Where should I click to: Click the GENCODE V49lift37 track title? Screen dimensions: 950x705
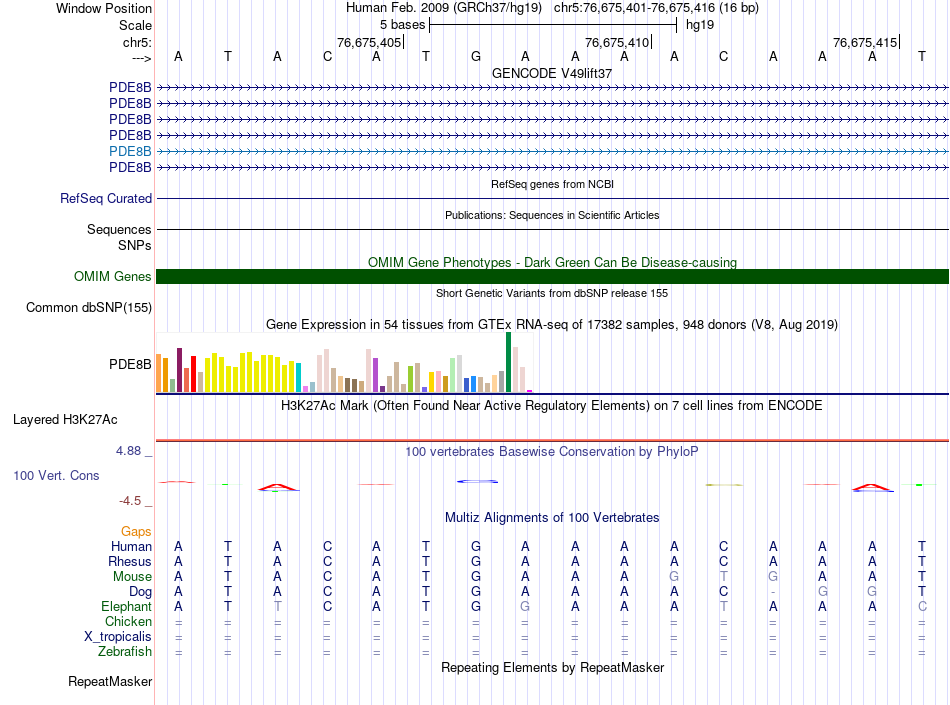pyautogui.click(x=552, y=73)
